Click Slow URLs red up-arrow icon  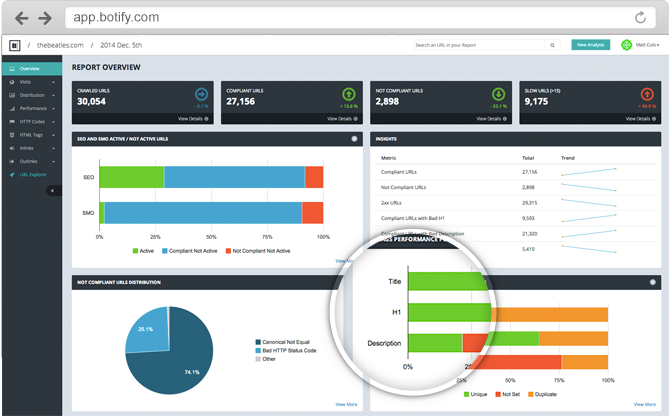click(647, 94)
